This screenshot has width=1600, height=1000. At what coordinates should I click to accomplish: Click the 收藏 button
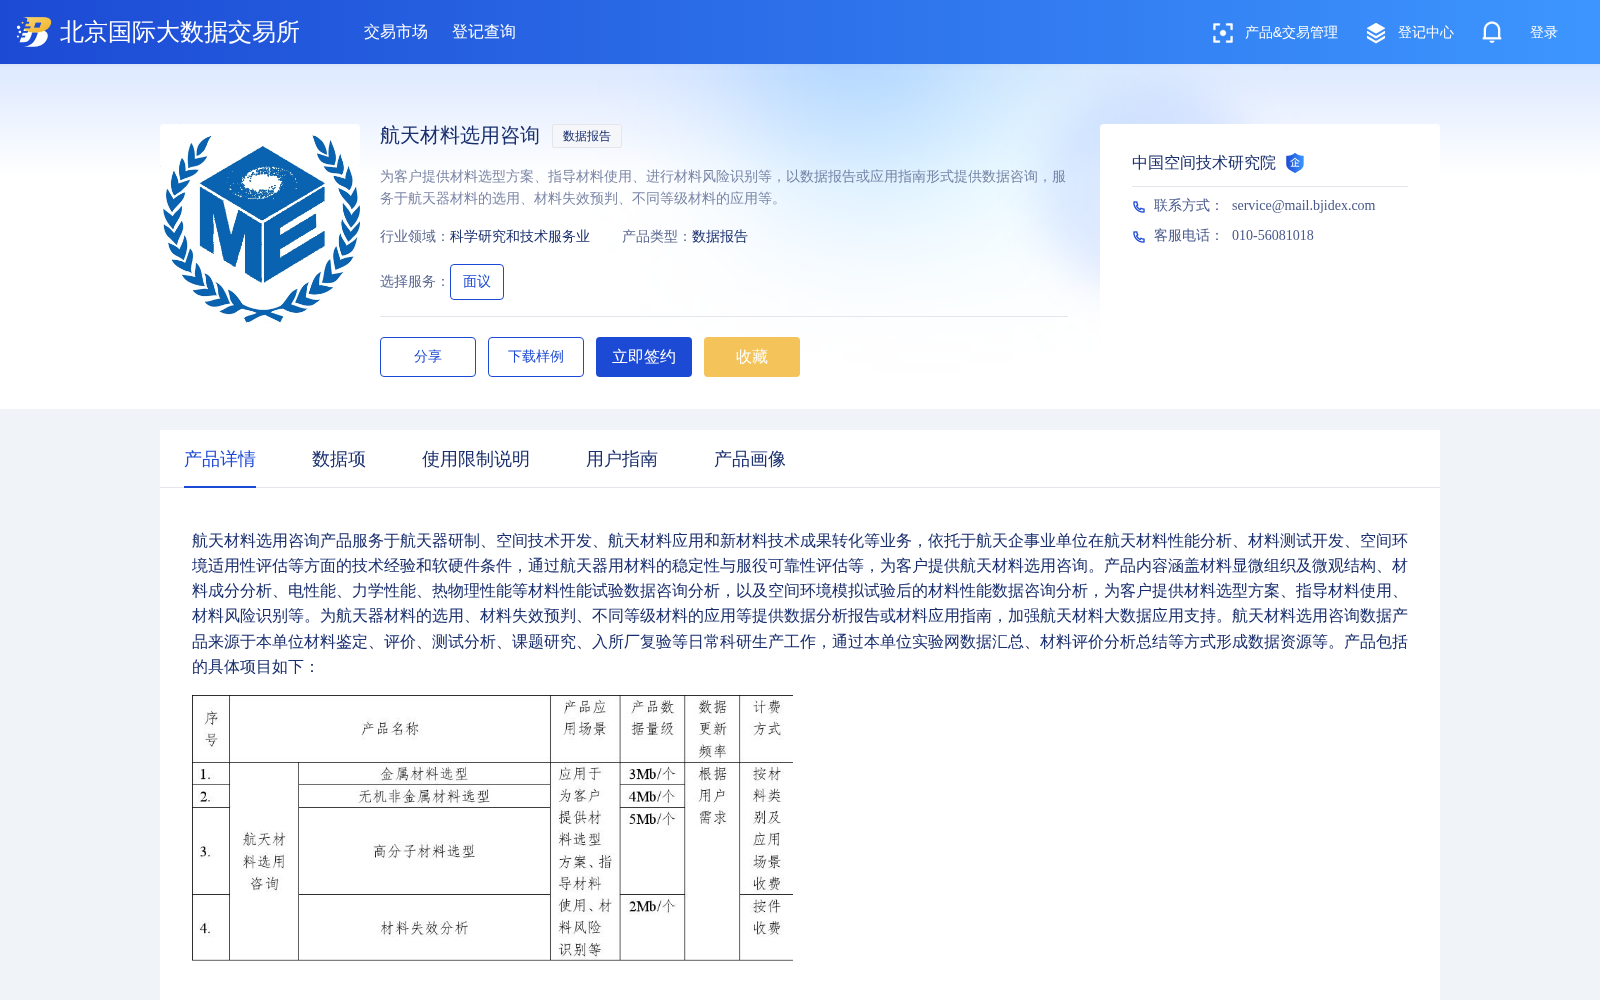[752, 357]
